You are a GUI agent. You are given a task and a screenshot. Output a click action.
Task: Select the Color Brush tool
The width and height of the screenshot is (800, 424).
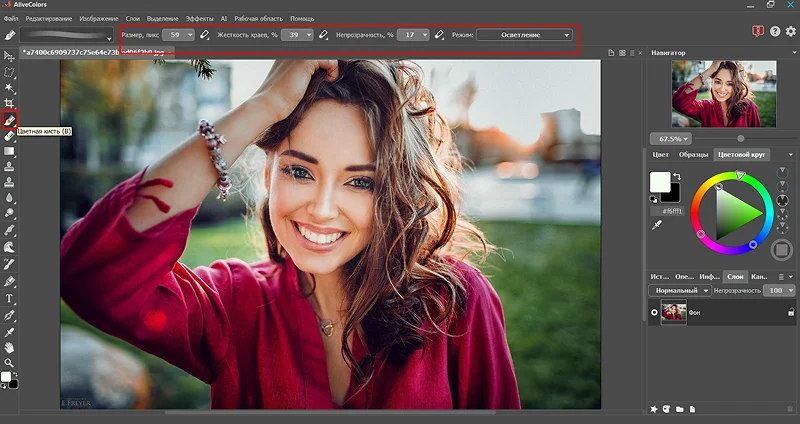click(9, 120)
